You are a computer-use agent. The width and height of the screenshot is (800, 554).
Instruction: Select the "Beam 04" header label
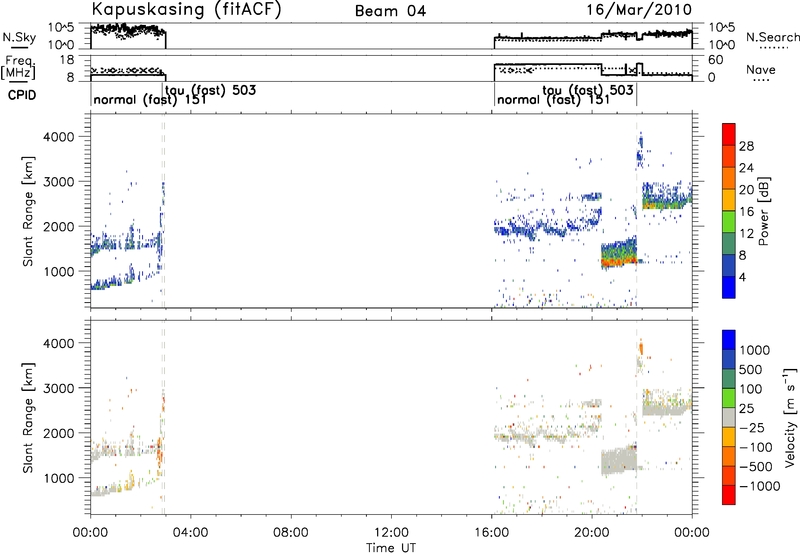(x=390, y=11)
